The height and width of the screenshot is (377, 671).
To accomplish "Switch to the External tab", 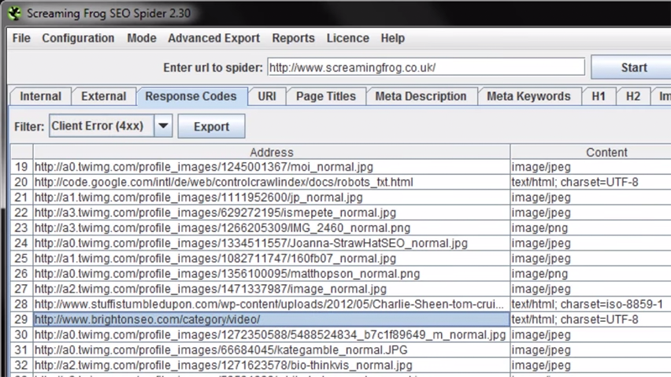I will [104, 96].
